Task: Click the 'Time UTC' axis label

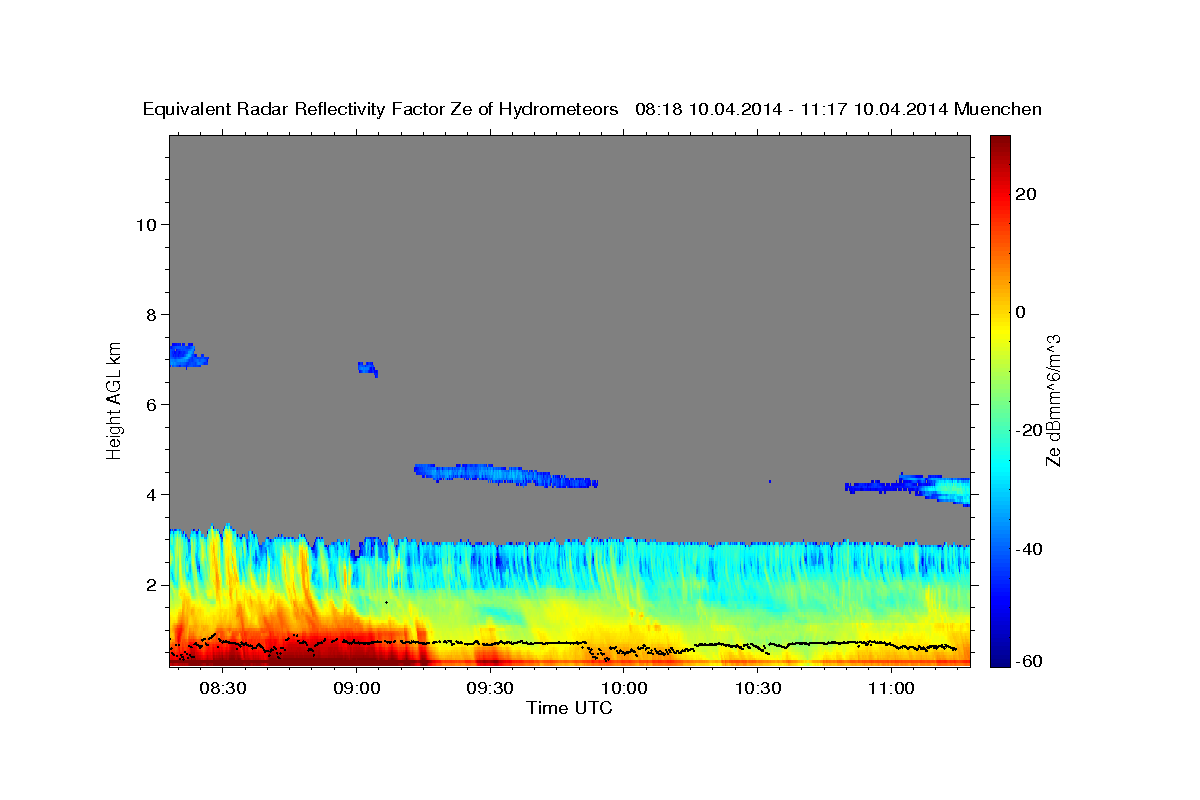Action: (569, 708)
